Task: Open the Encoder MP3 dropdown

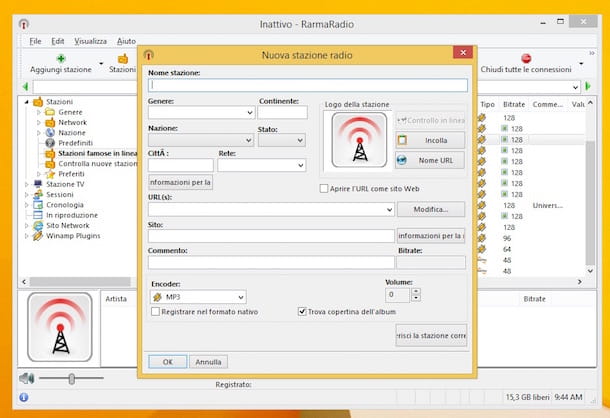Action: tap(241, 297)
